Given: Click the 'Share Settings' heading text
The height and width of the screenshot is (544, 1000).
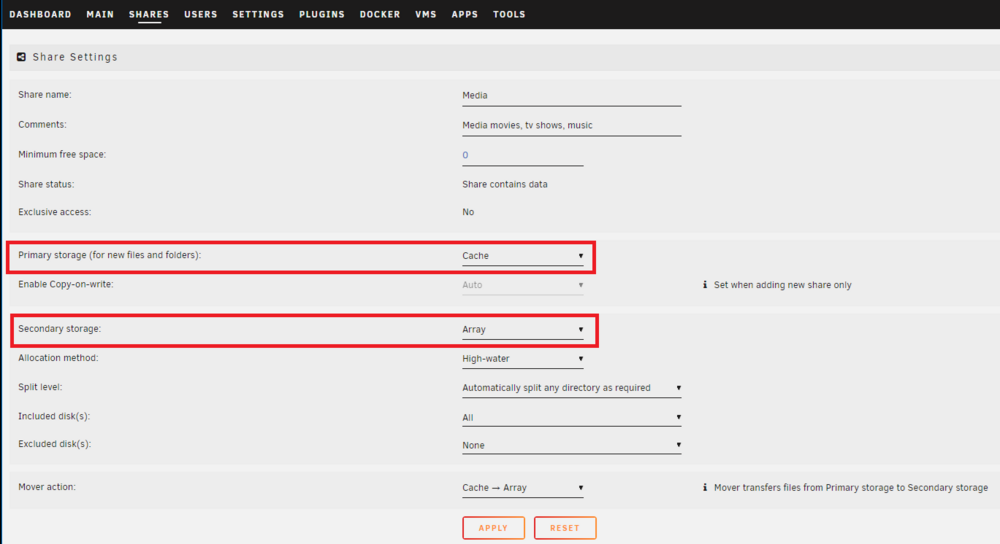Looking at the screenshot, I should click(75, 57).
